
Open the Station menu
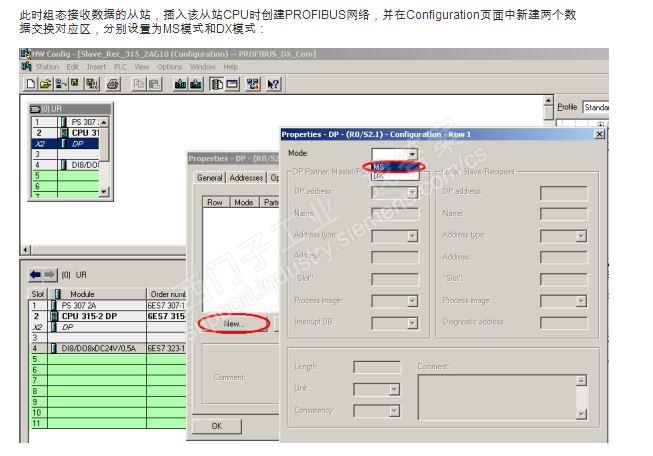[47, 67]
